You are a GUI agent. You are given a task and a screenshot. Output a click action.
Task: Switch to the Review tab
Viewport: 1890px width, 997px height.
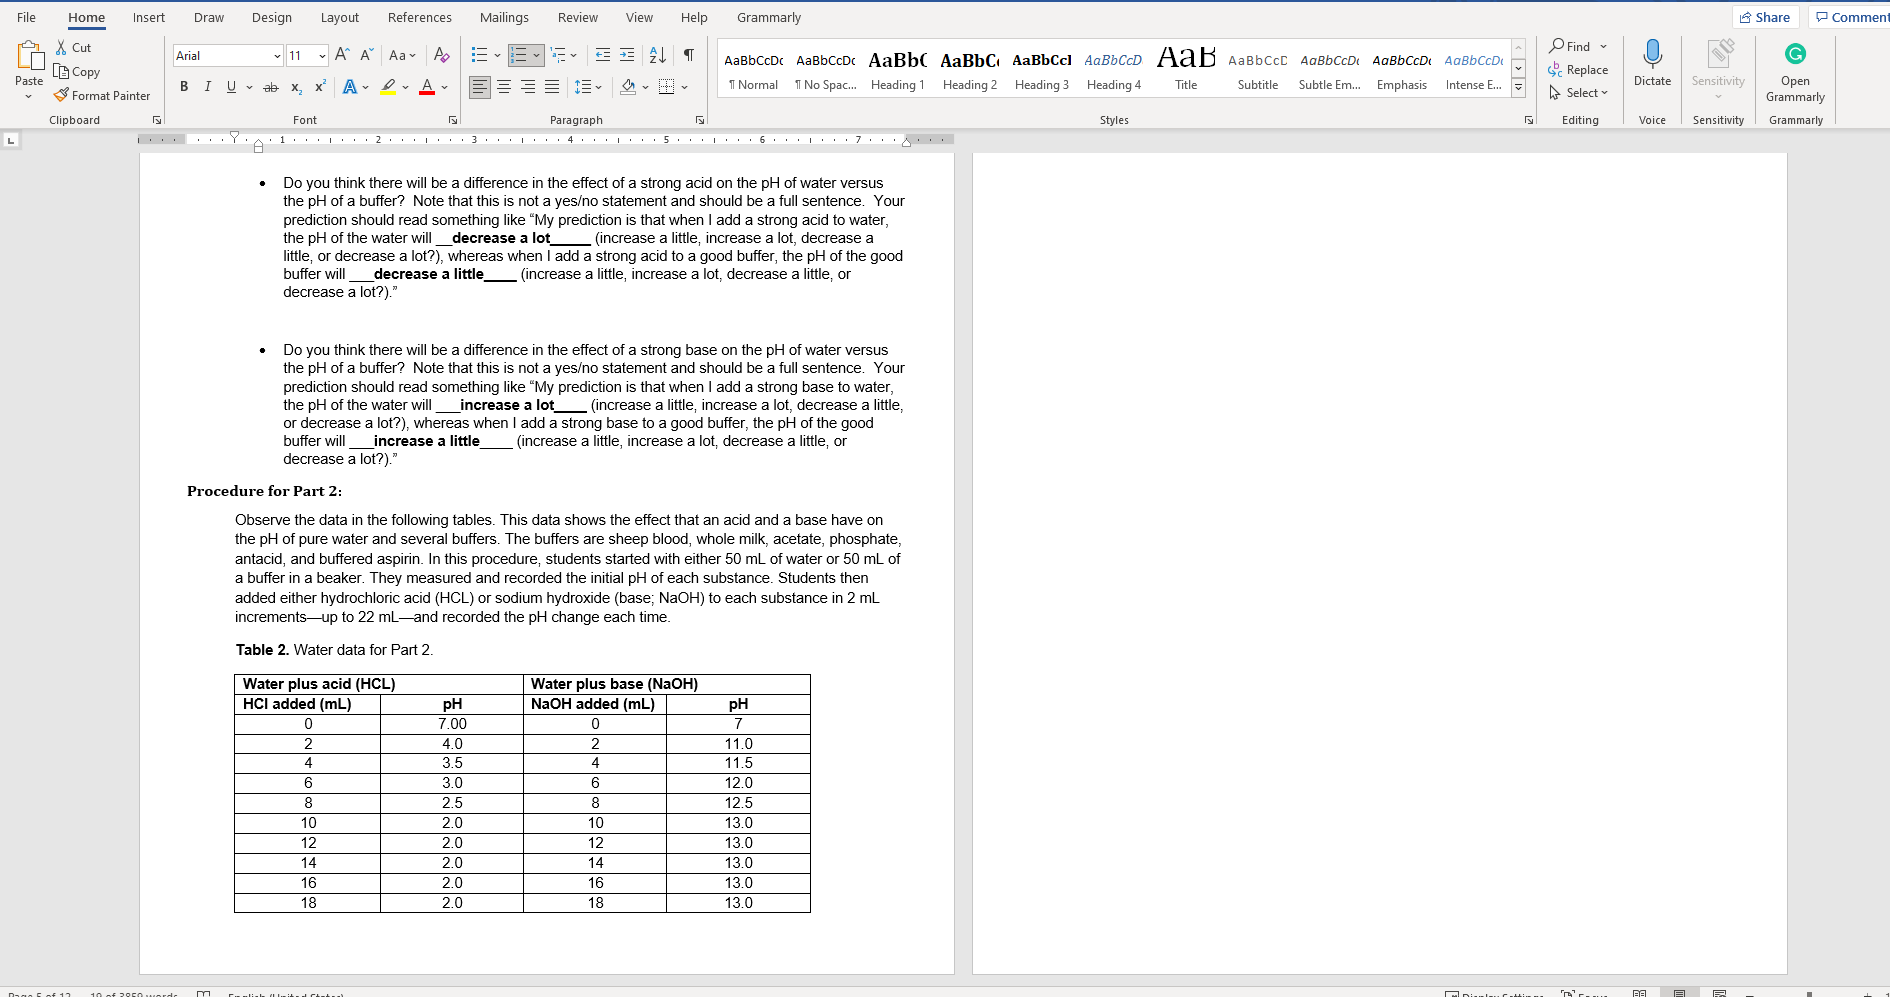pos(577,17)
